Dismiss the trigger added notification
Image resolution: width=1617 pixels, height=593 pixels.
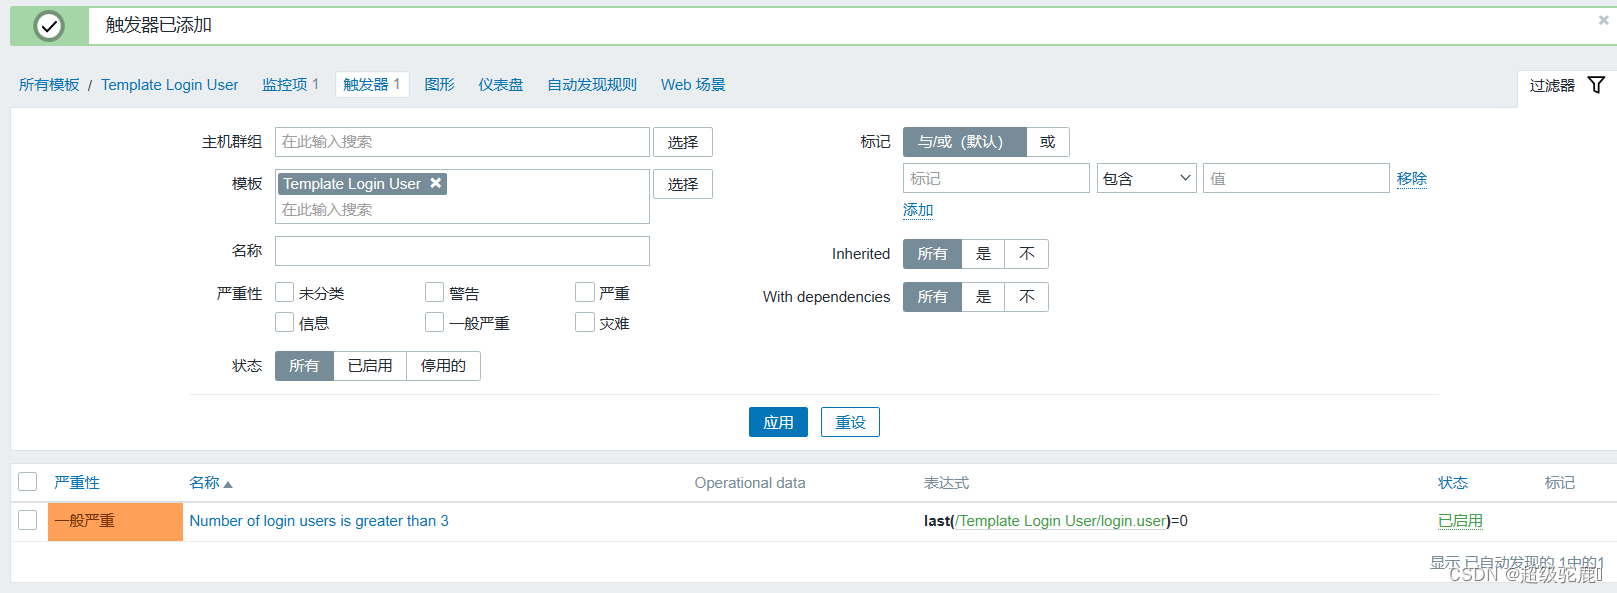pyautogui.click(x=1603, y=20)
